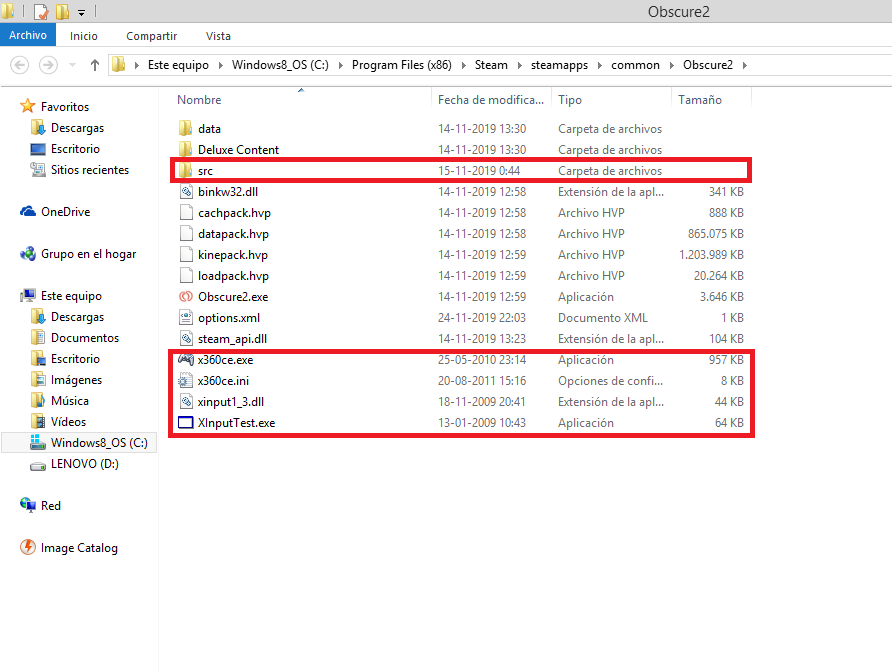This screenshot has width=892, height=672.
Task: Select loadpack.hvp file icon
Action: tap(185, 275)
